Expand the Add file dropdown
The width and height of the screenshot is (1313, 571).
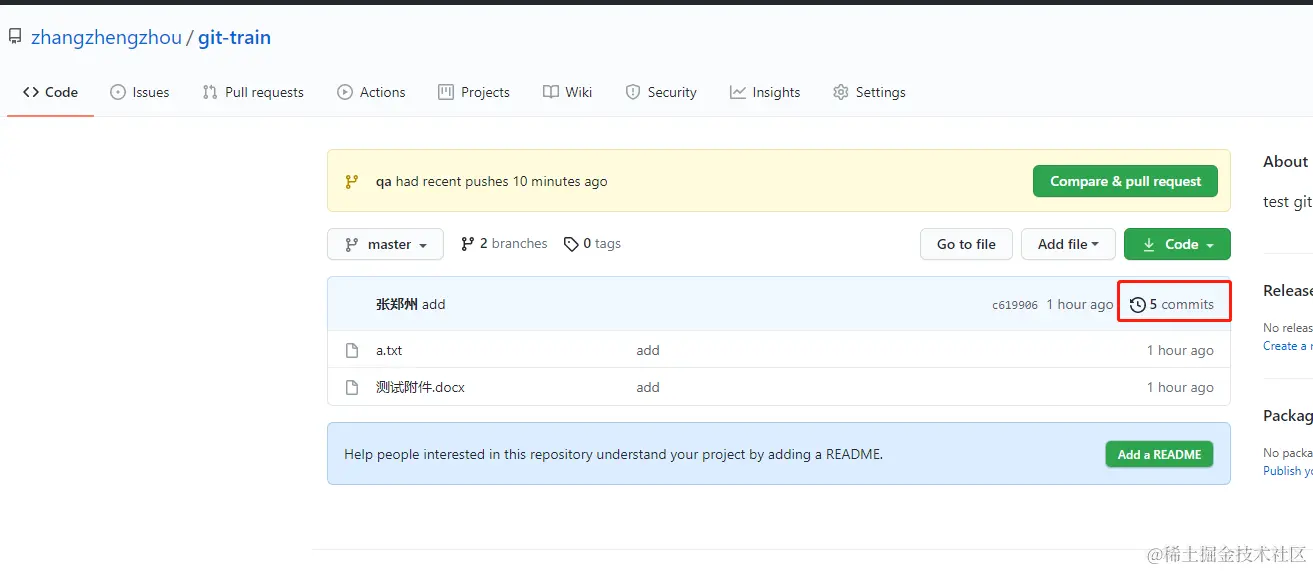[x=1069, y=244]
